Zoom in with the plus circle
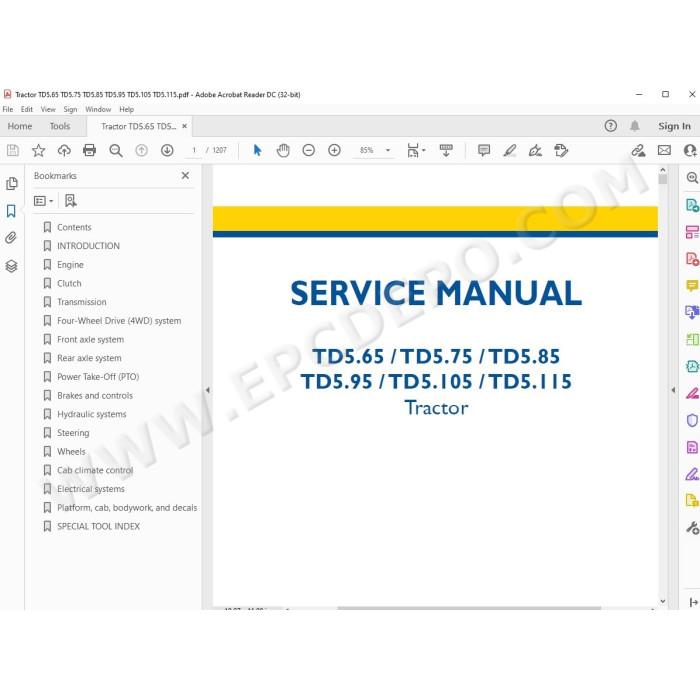The image size is (700, 700). click(334, 150)
